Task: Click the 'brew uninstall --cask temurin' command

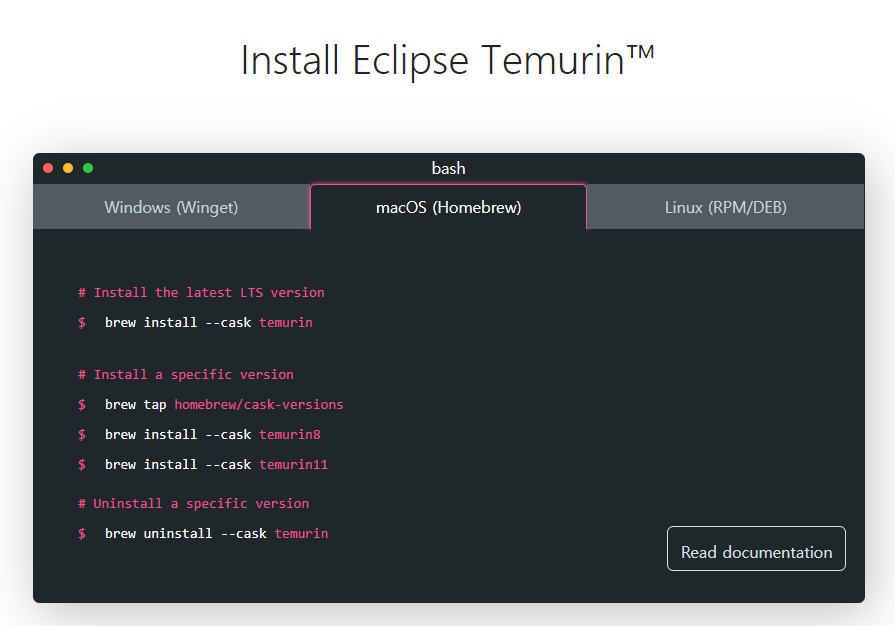Action: tap(216, 534)
